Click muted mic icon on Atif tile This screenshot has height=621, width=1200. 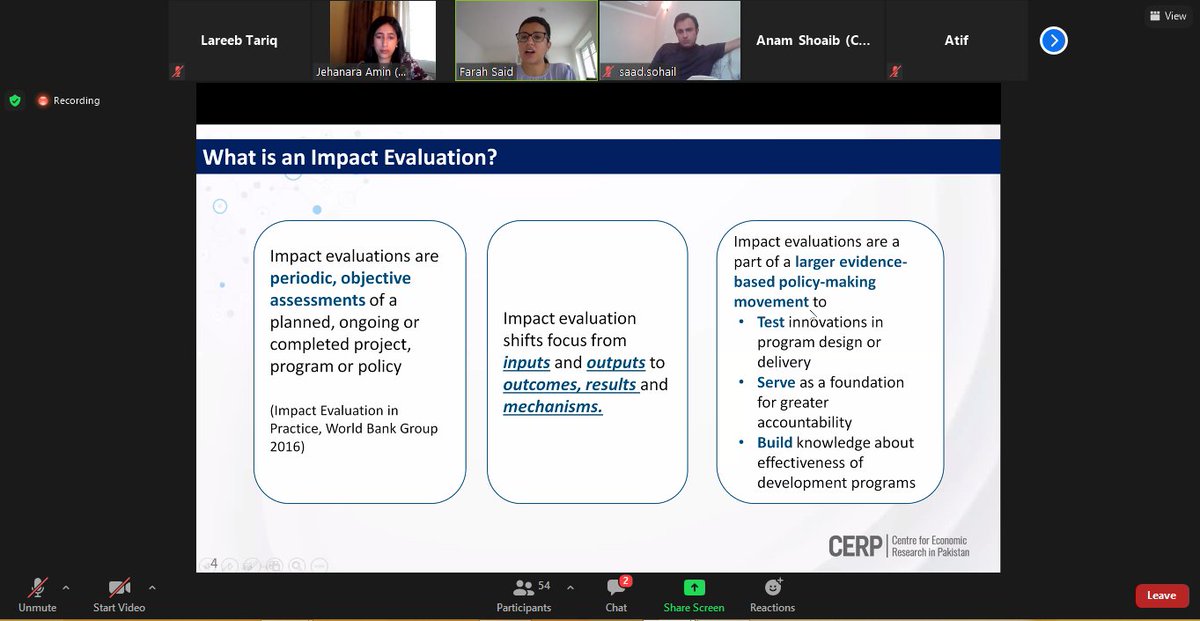895,72
